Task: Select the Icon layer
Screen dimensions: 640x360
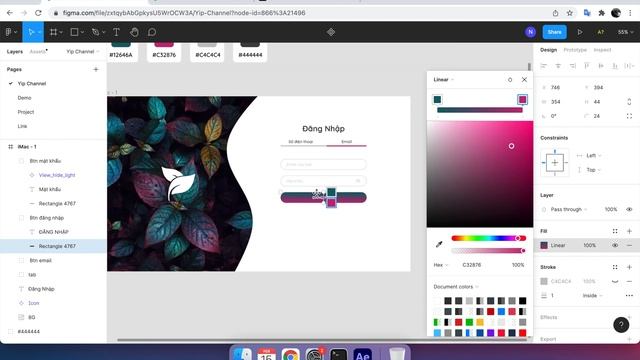Action: pyautogui.click(x=33, y=303)
